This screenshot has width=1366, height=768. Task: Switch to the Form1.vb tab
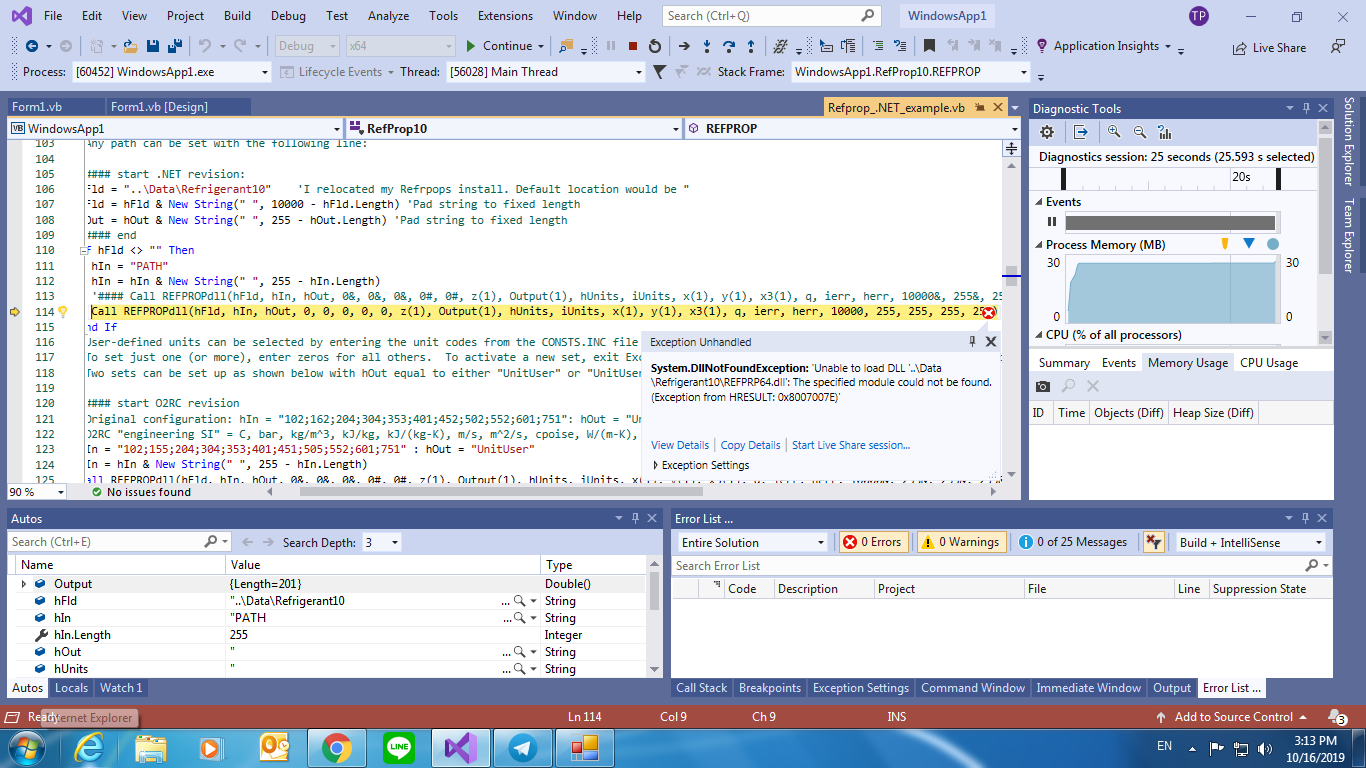pyautogui.click(x=37, y=107)
